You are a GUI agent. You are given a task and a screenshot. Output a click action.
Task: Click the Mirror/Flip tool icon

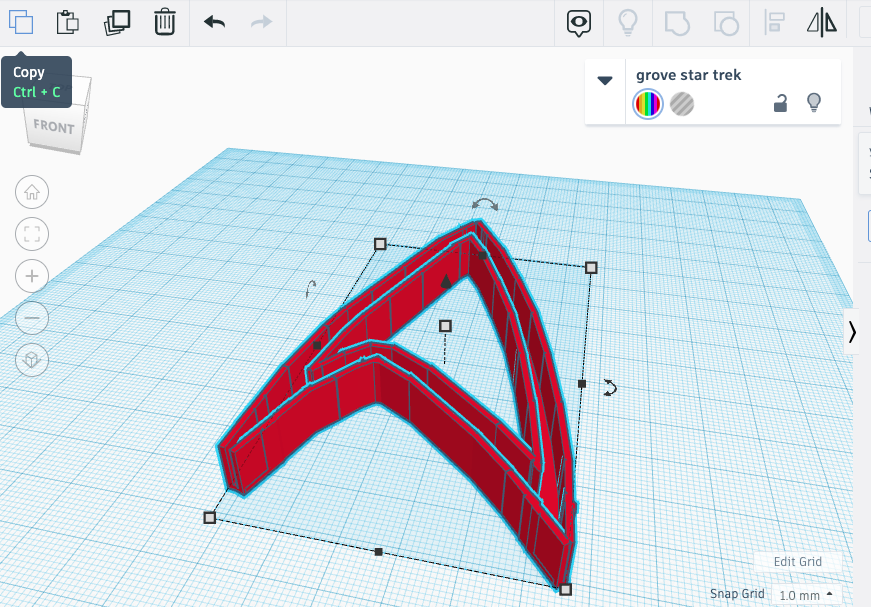[x=822, y=23]
